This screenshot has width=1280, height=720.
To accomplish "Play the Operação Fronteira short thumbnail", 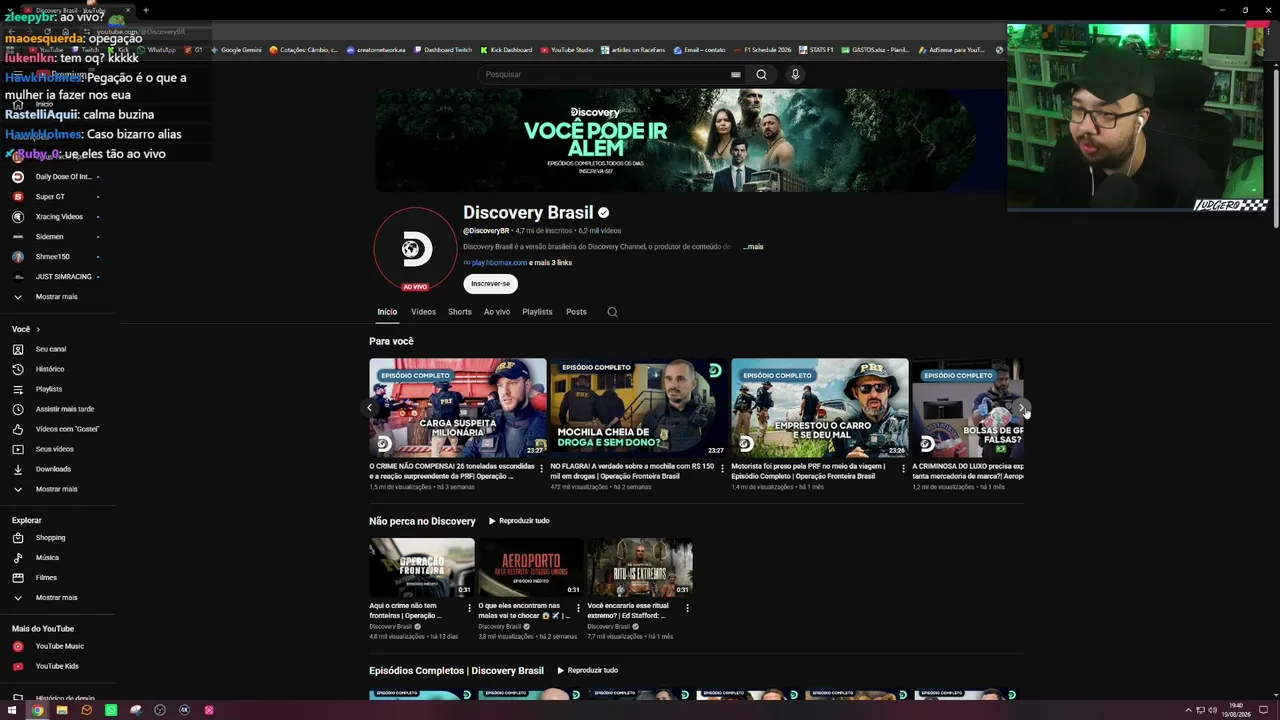I will click(x=422, y=567).
